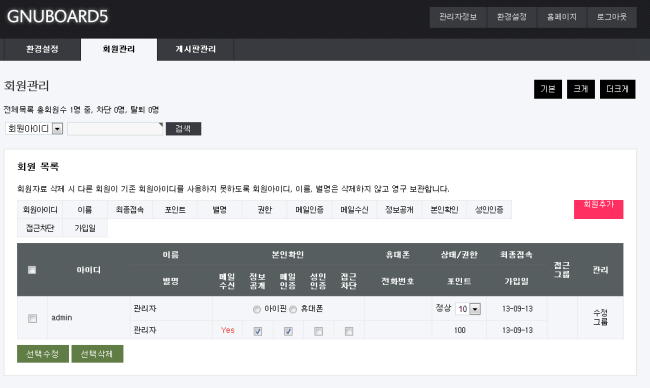This screenshot has height=388, width=650.
Task: Toggle select-all checkbox in table header
Action: tap(32, 270)
